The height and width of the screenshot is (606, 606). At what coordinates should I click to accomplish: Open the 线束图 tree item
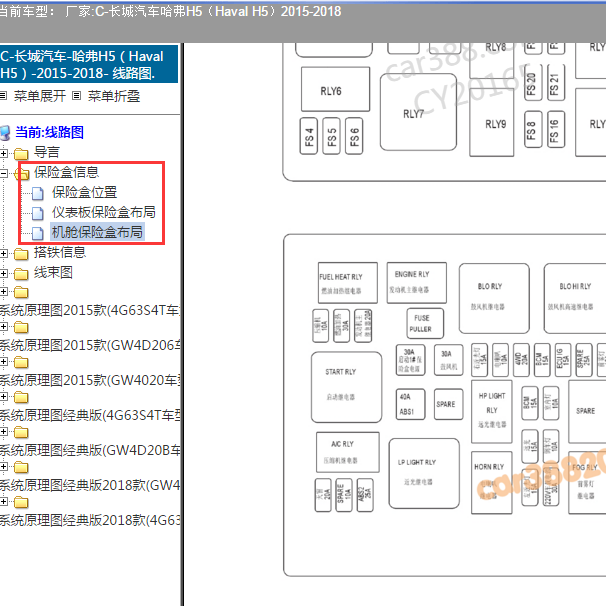[x=53, y=272]
